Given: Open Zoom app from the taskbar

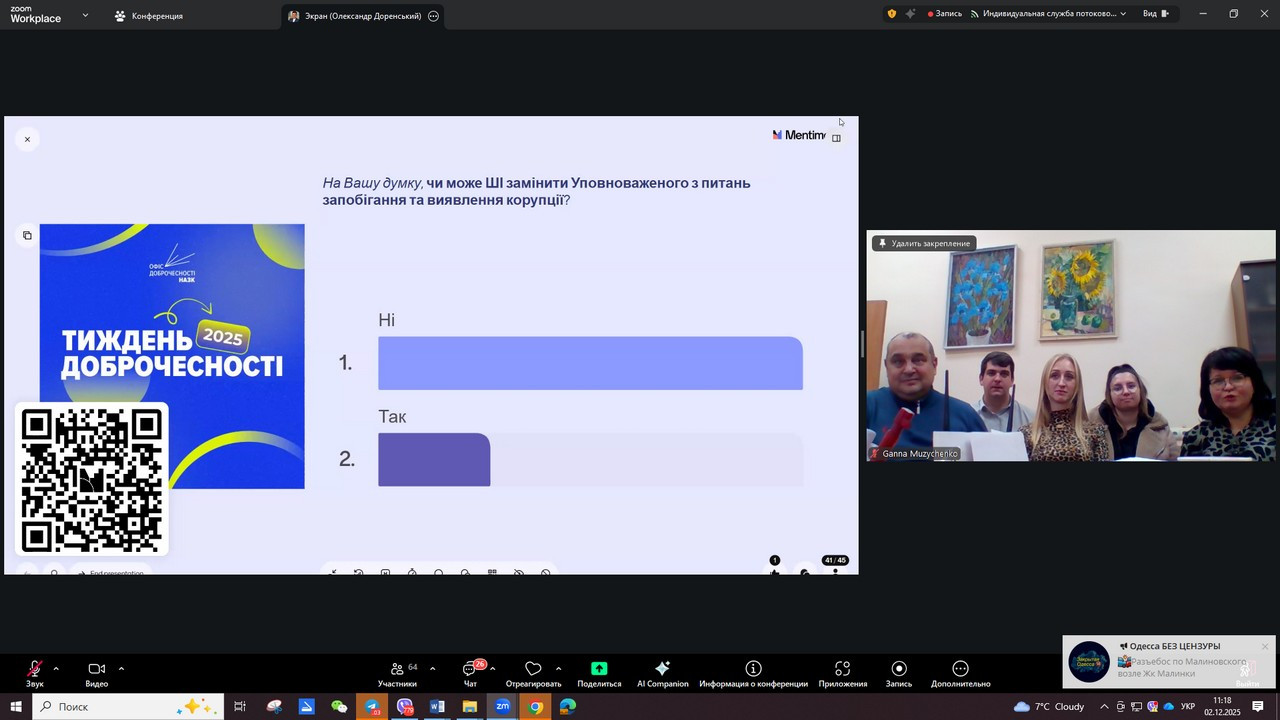Looking at the screenshot, I should click(502, 707).
